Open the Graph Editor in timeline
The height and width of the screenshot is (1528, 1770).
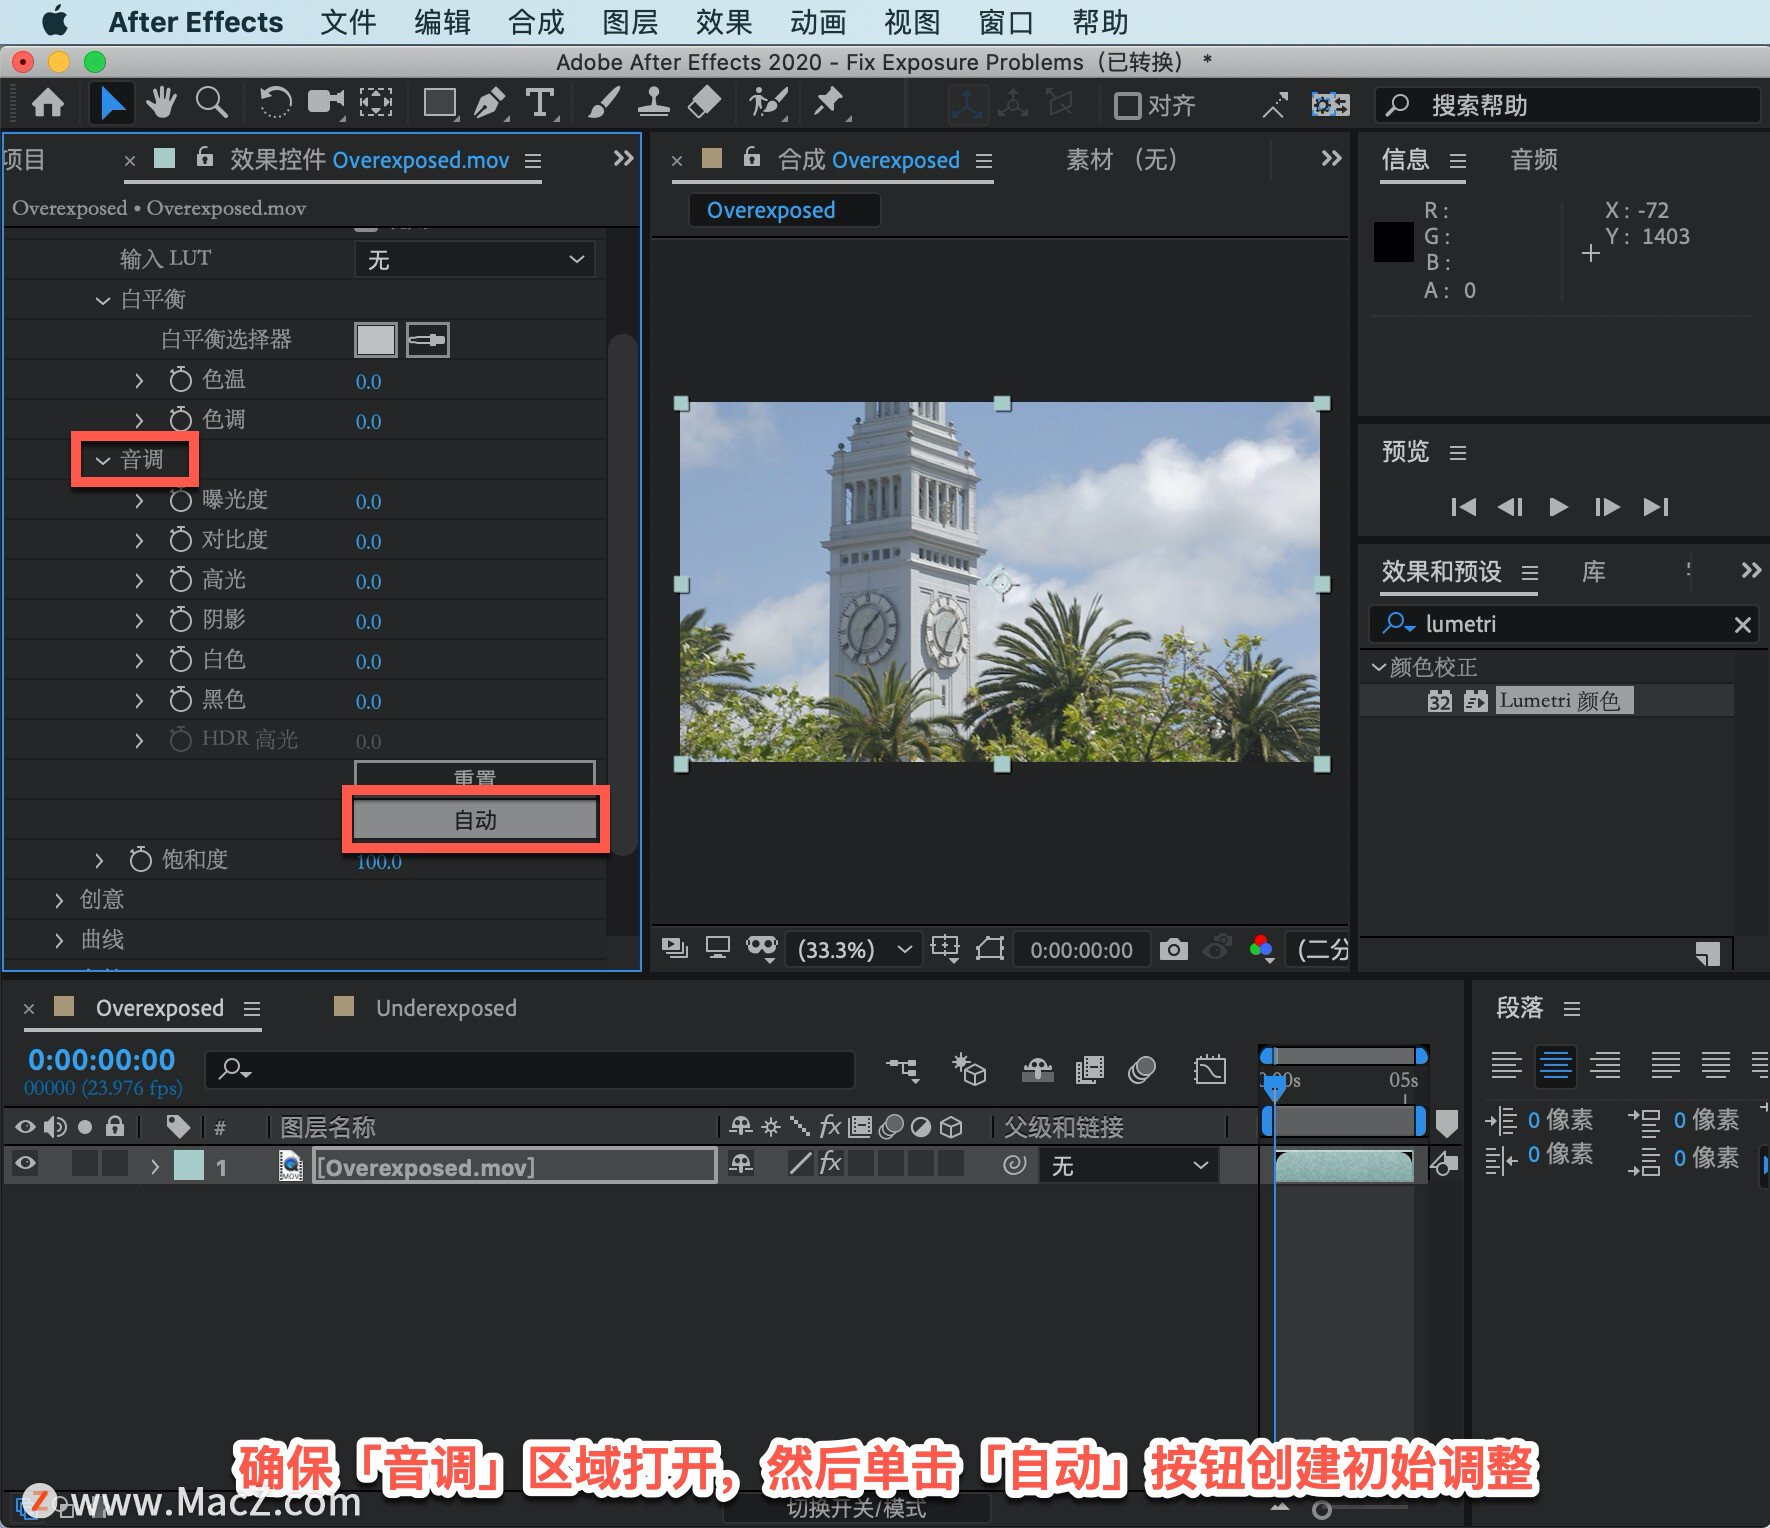[x=1210, y=1070]
